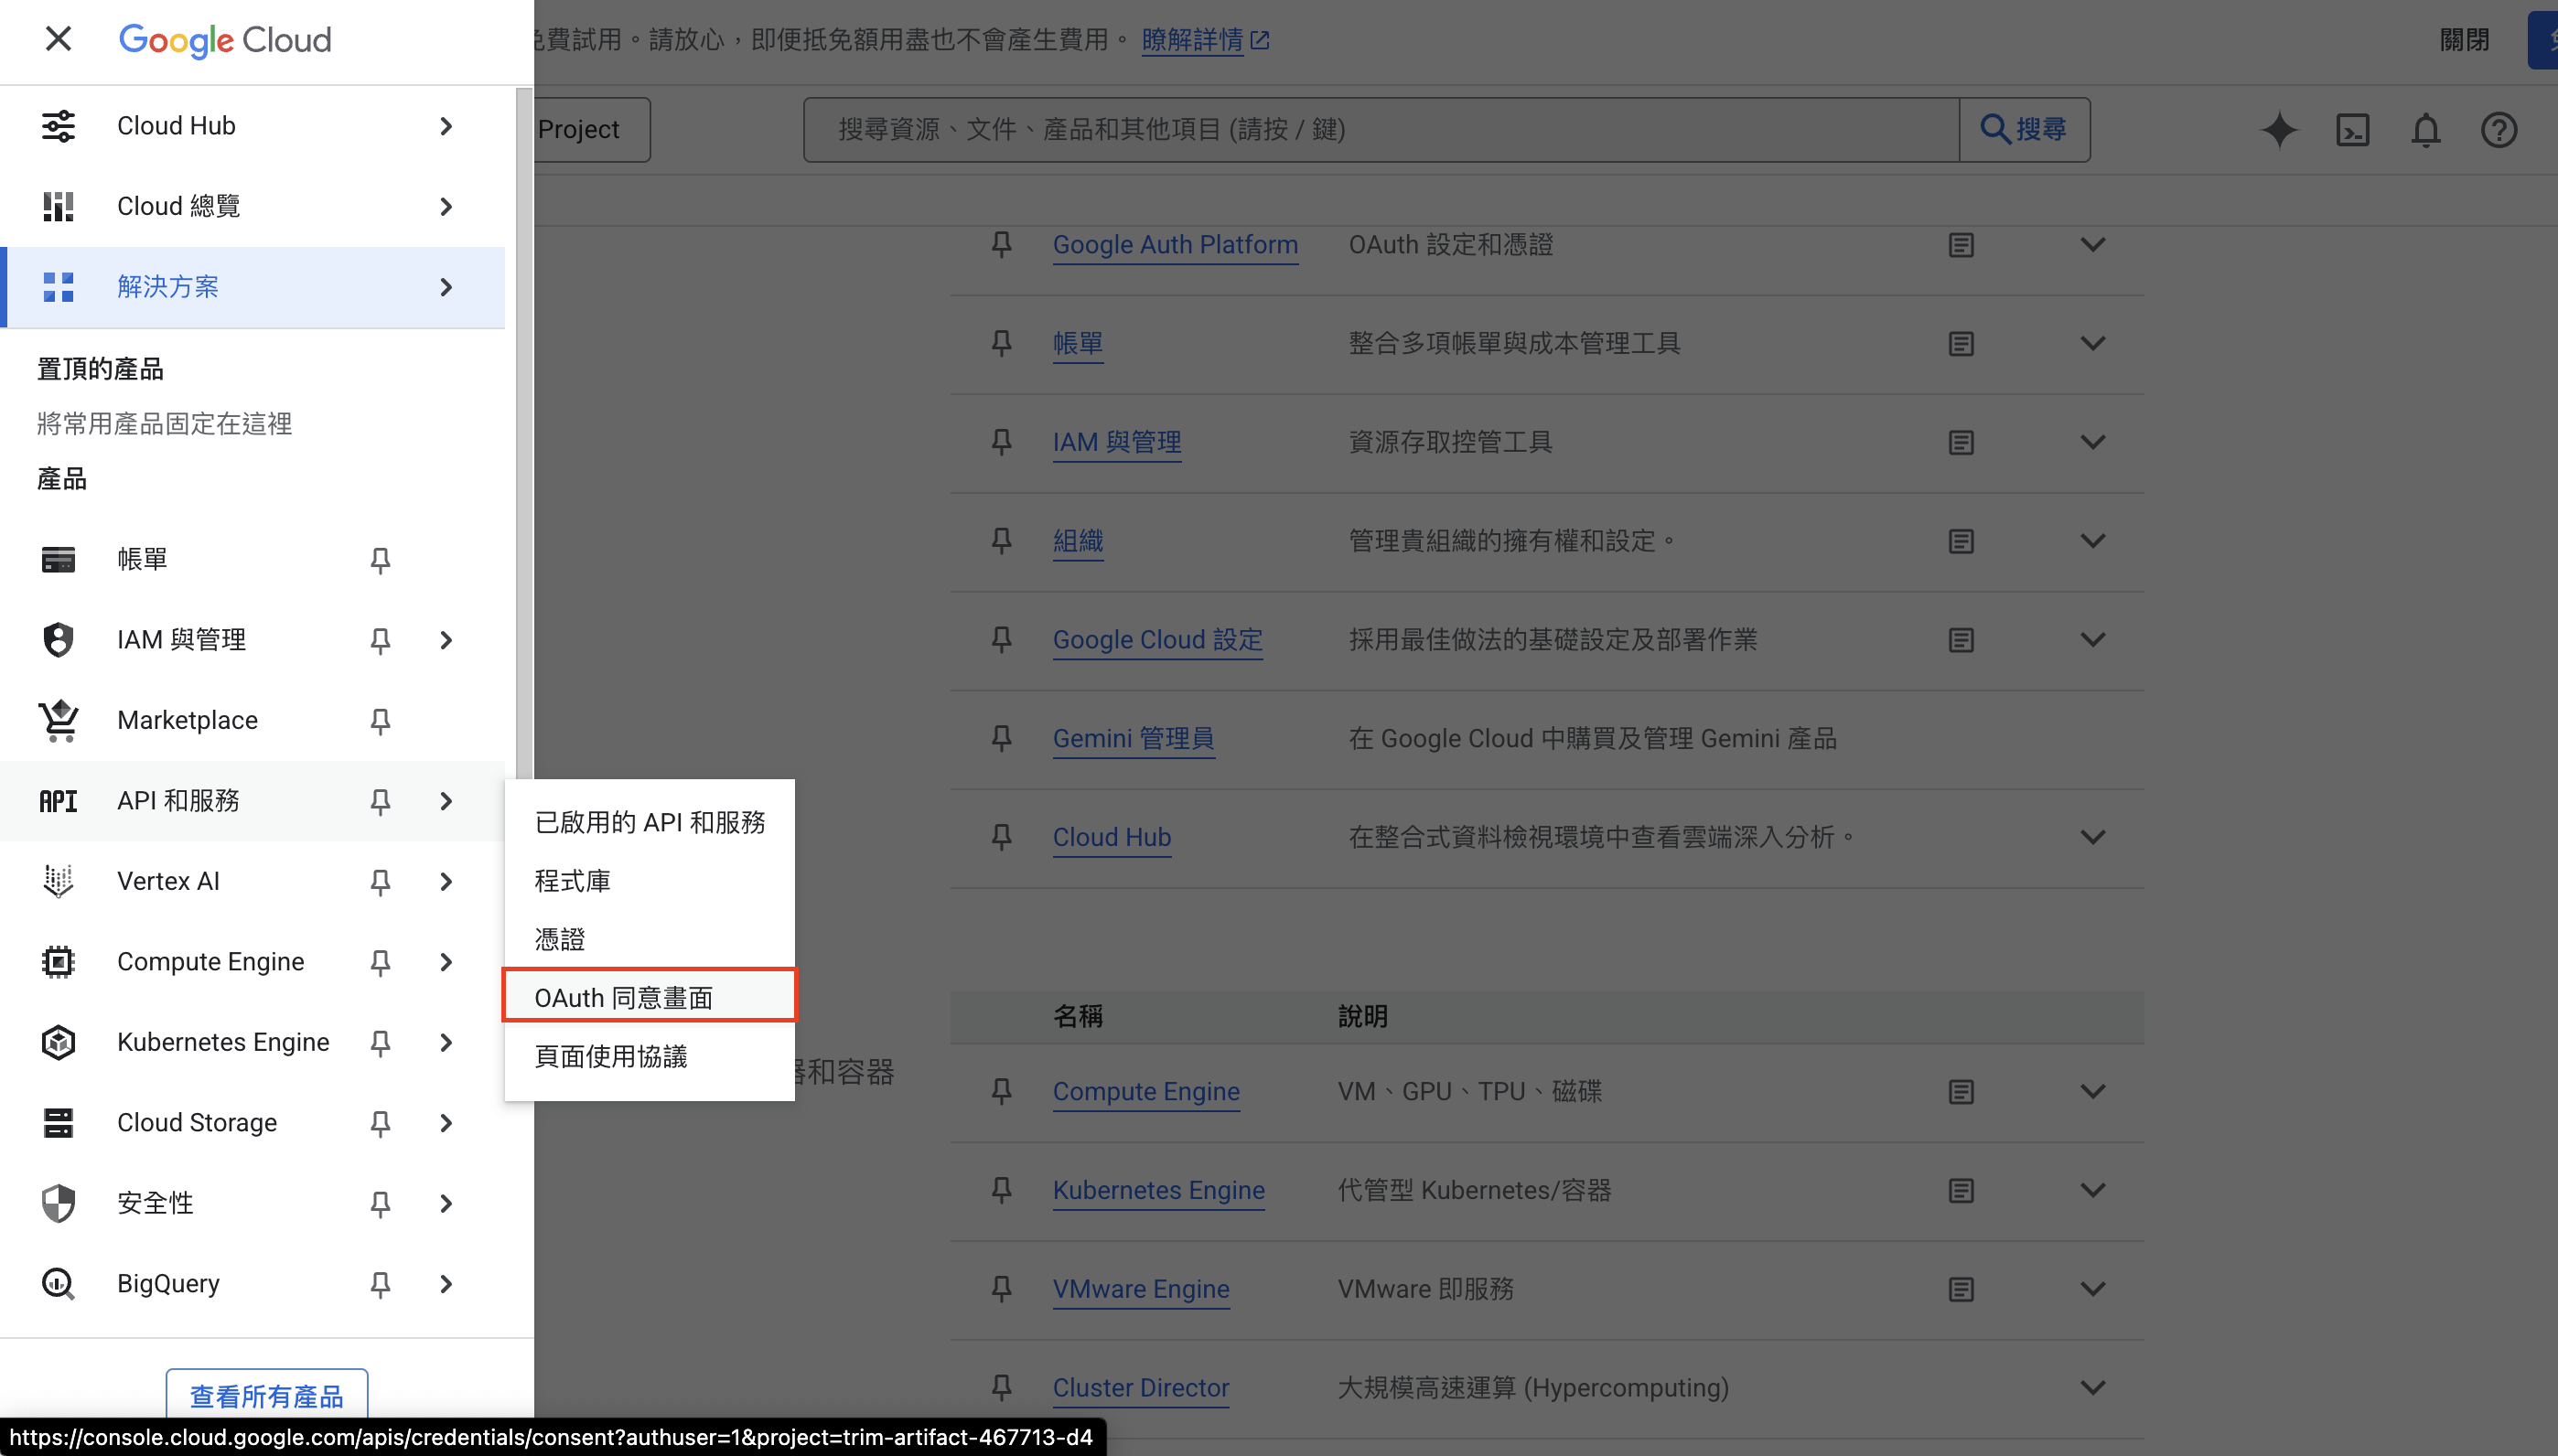Click the BigQuery icon in sidebar
Screen dimensions: 2558x1456
tap(58, 1283)
